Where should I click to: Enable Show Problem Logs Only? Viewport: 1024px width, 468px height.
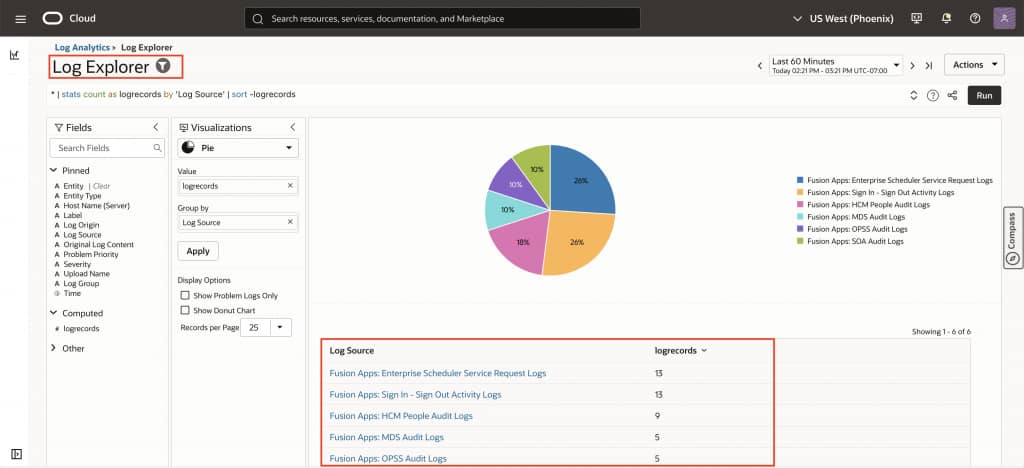point(185,296)
